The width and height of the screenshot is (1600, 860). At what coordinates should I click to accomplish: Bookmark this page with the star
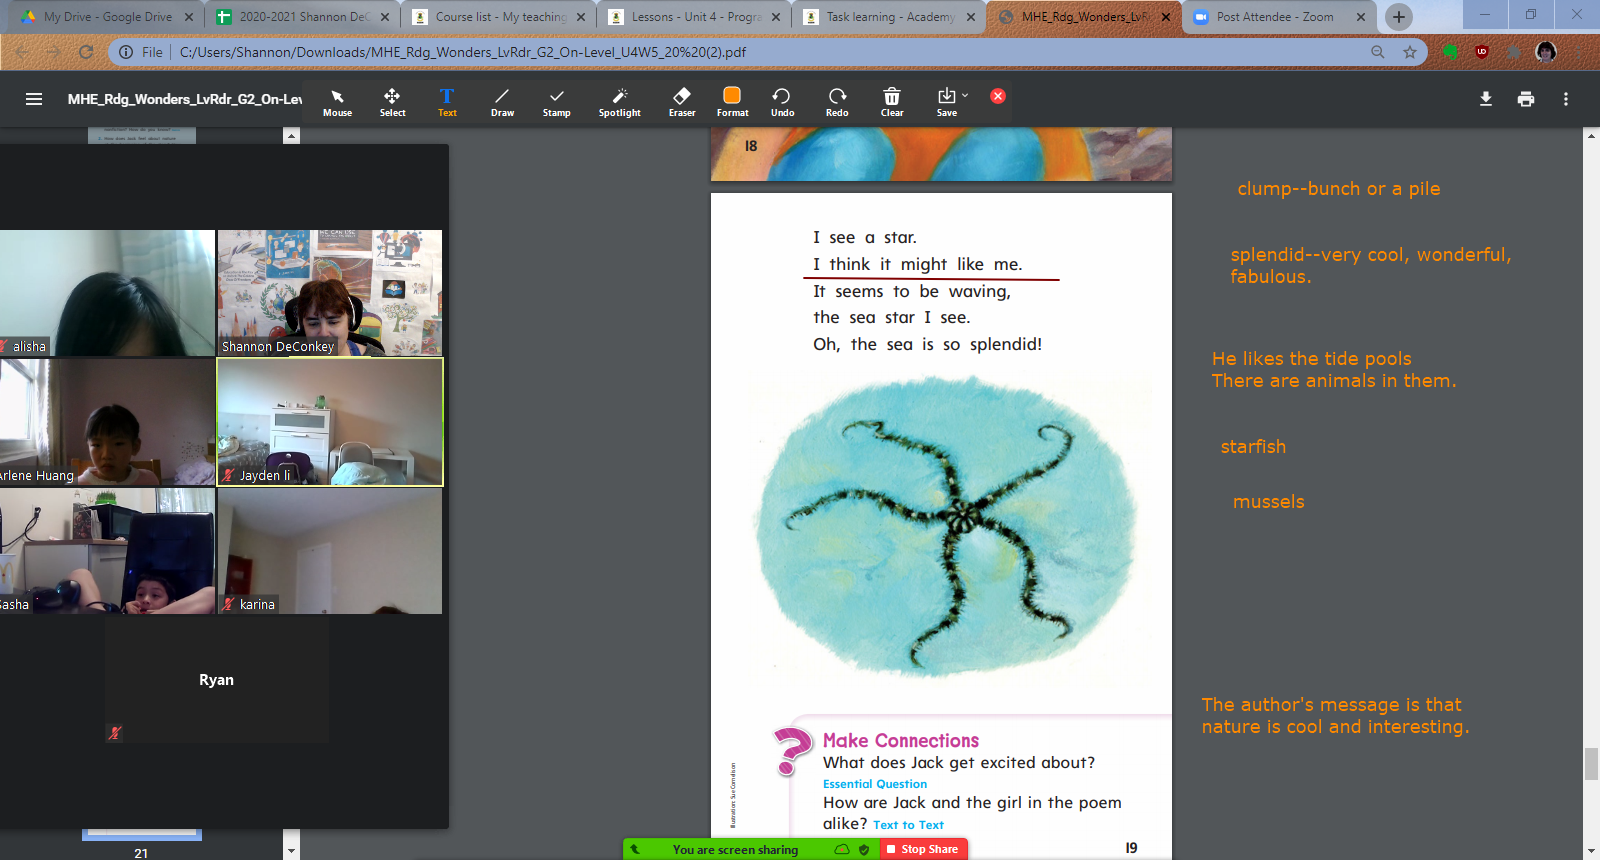point(1410,52)
